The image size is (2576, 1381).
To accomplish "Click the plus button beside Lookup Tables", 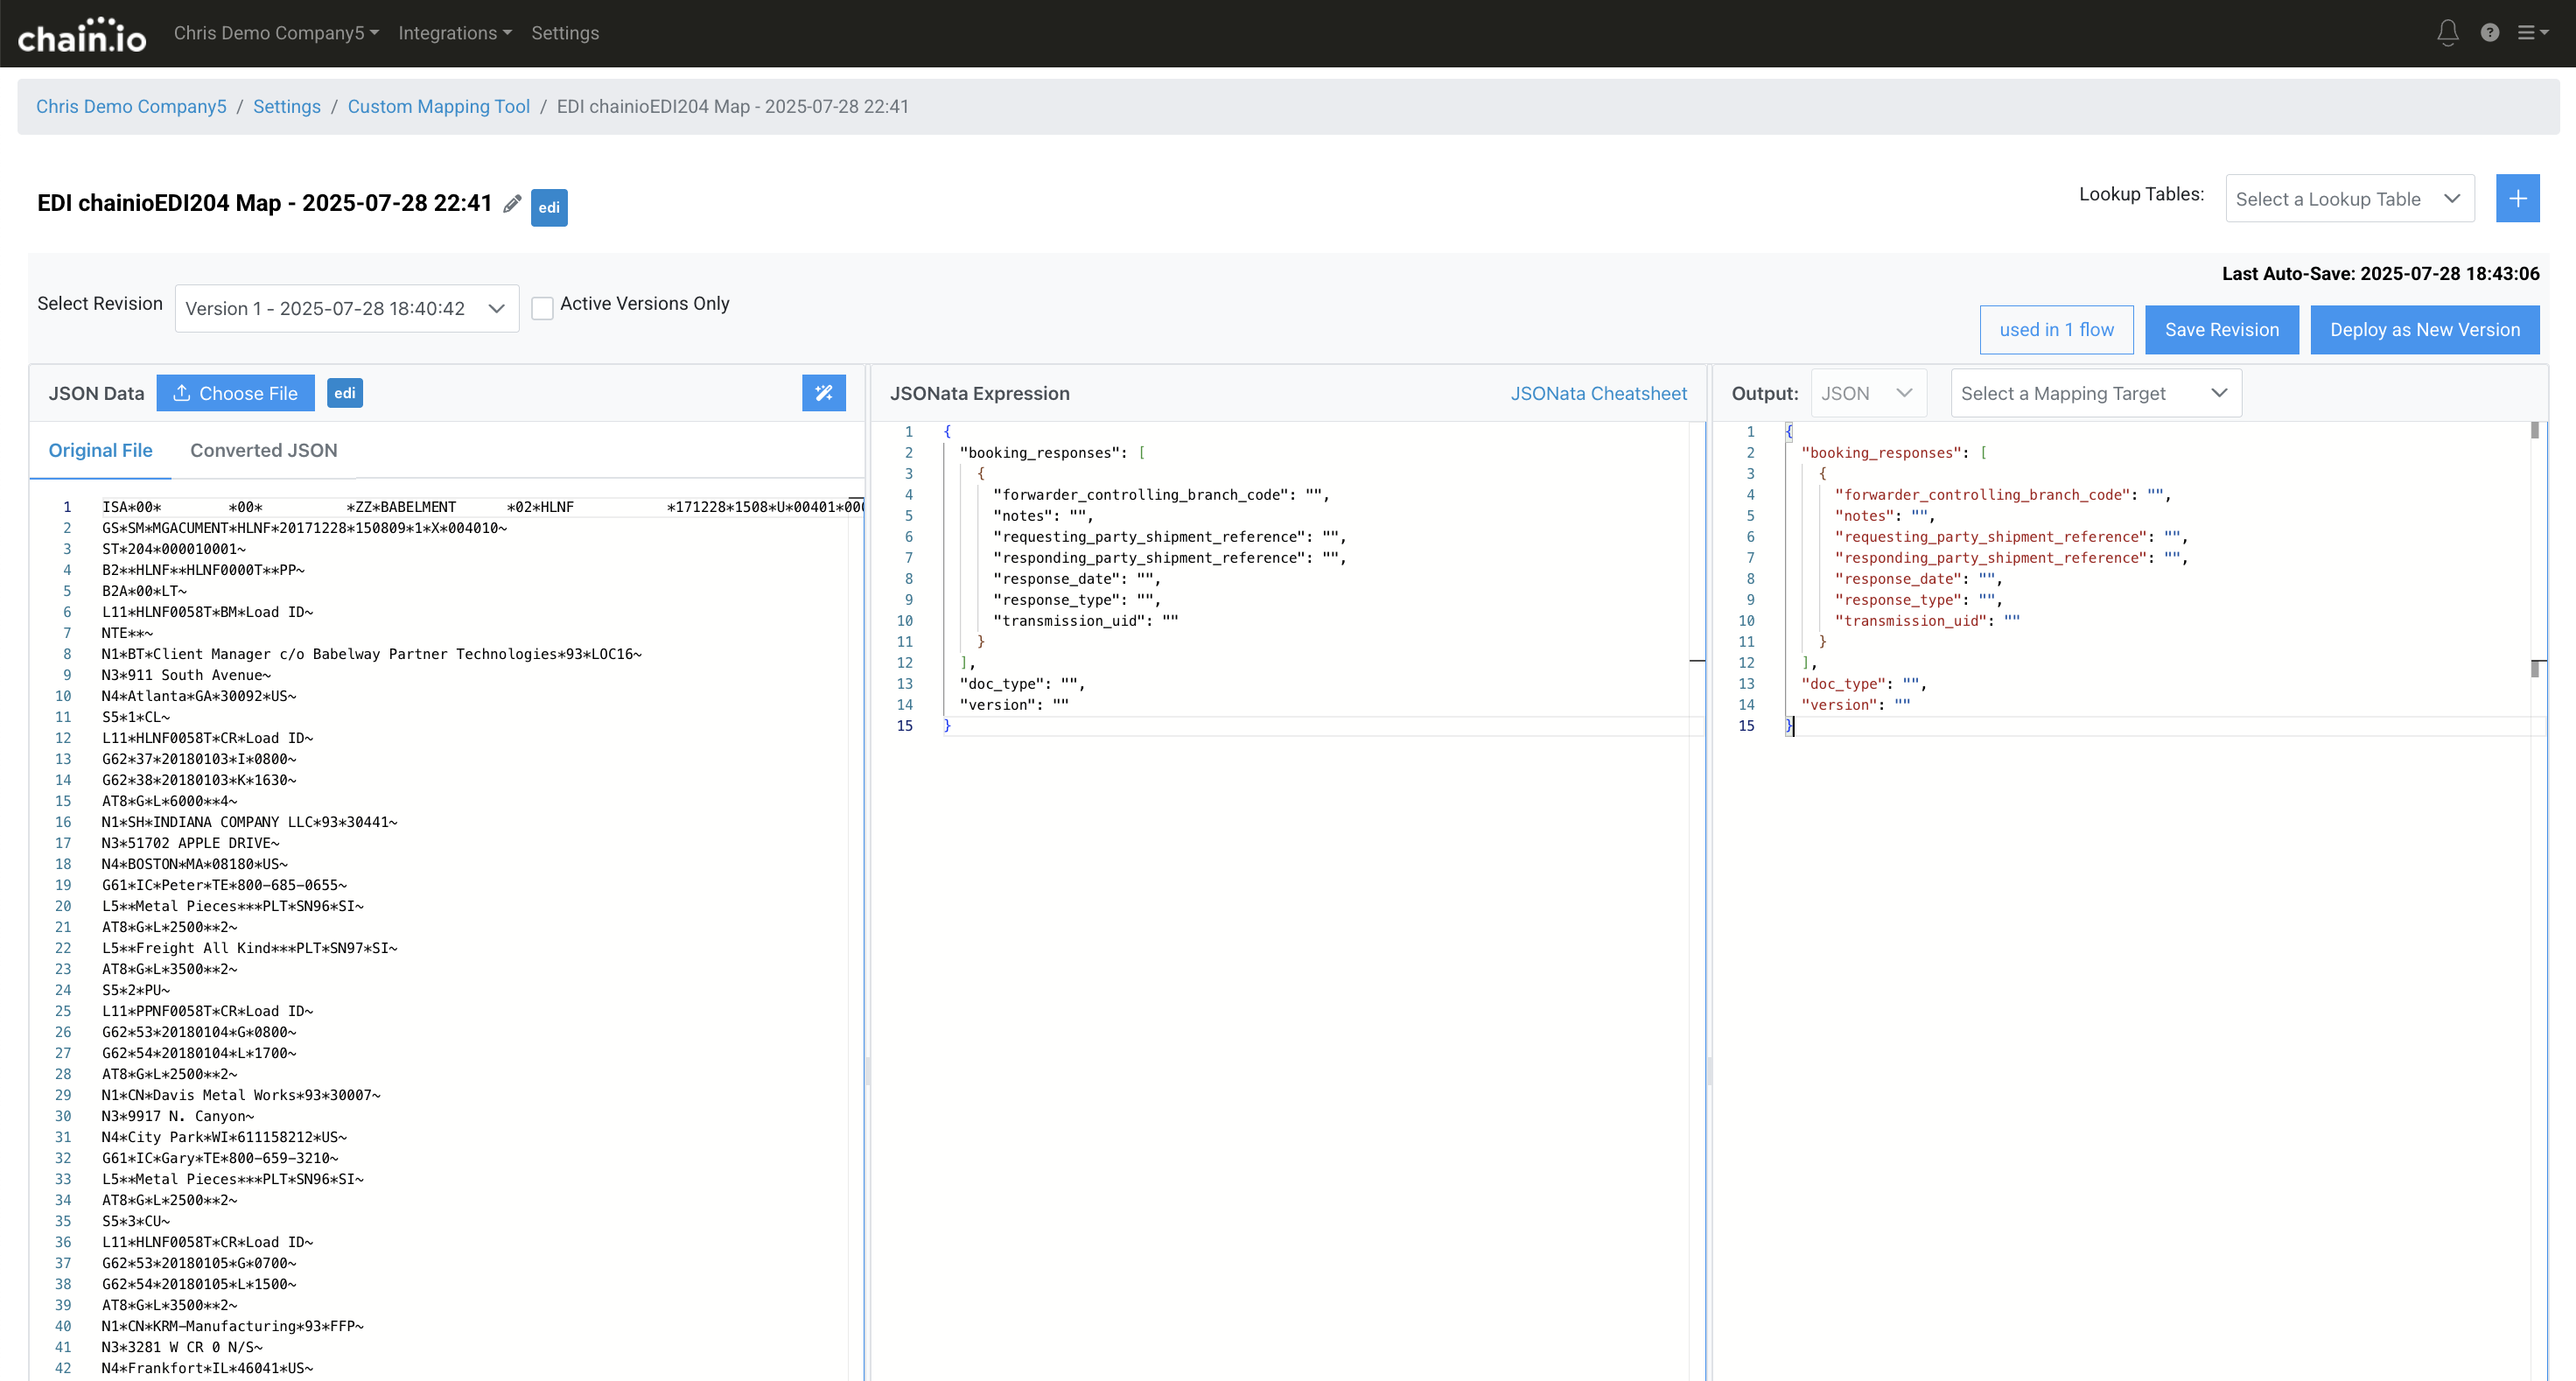I will 2517,198.
